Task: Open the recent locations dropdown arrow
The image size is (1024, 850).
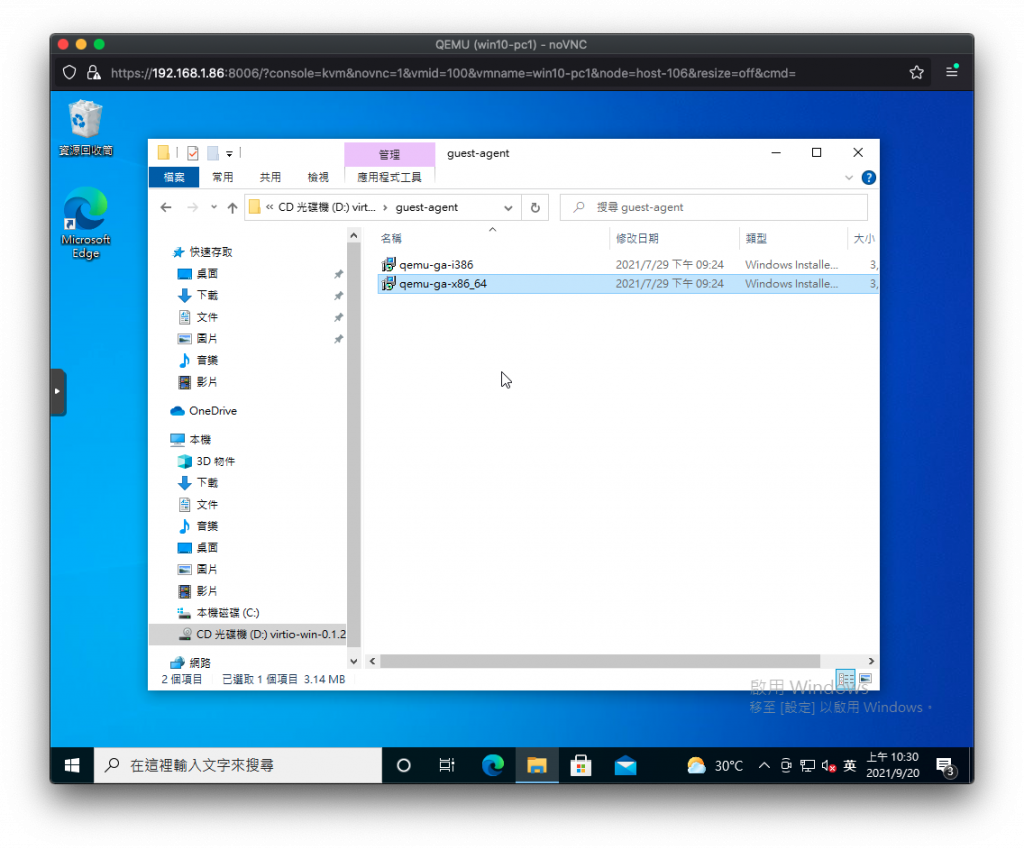Action: (214, 208)
